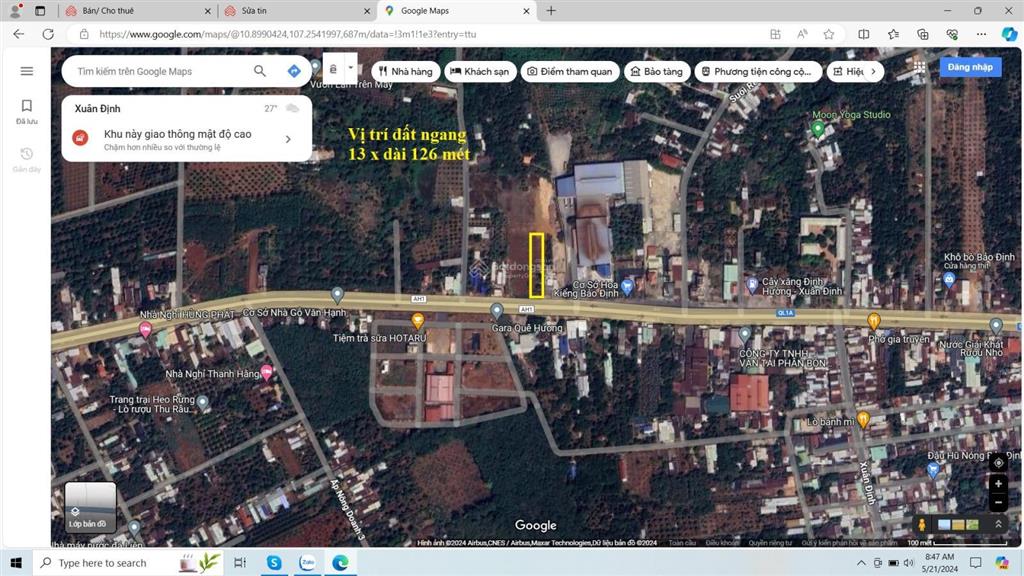Filter by Khách sạn hotels chip

[x=480, y=71]
